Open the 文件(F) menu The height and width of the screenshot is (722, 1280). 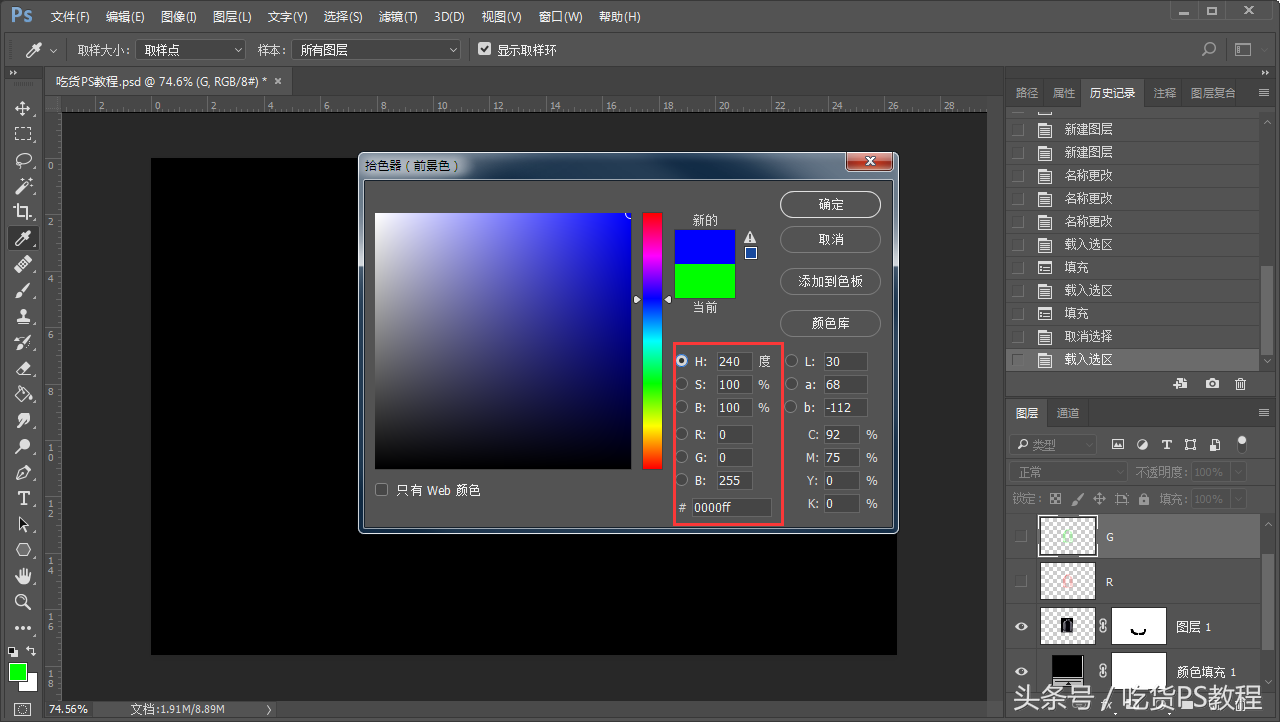pos(70,17)
